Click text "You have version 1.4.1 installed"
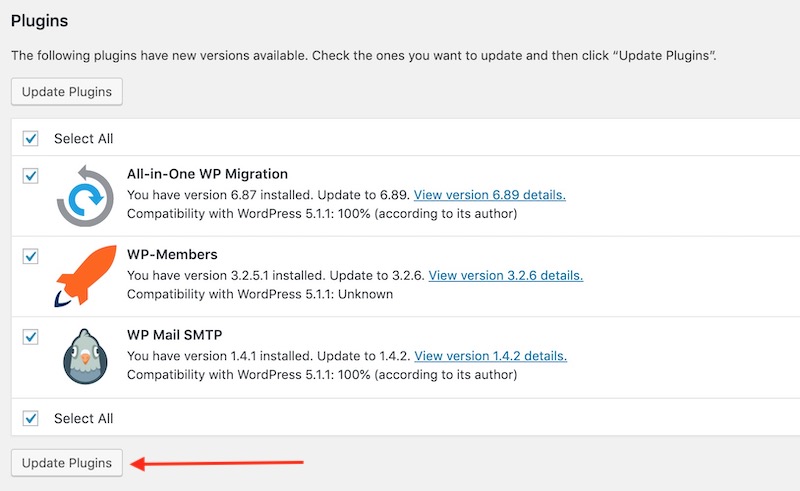The image size is (800, 491). click(220, 356)
